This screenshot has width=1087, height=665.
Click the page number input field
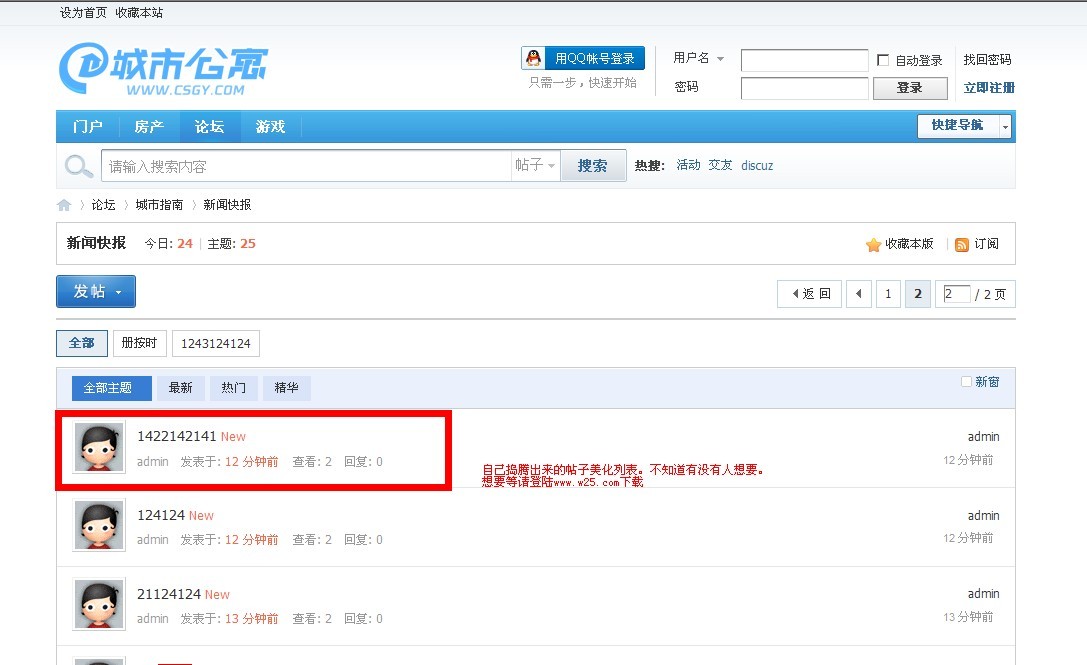(x=957, y=293)
